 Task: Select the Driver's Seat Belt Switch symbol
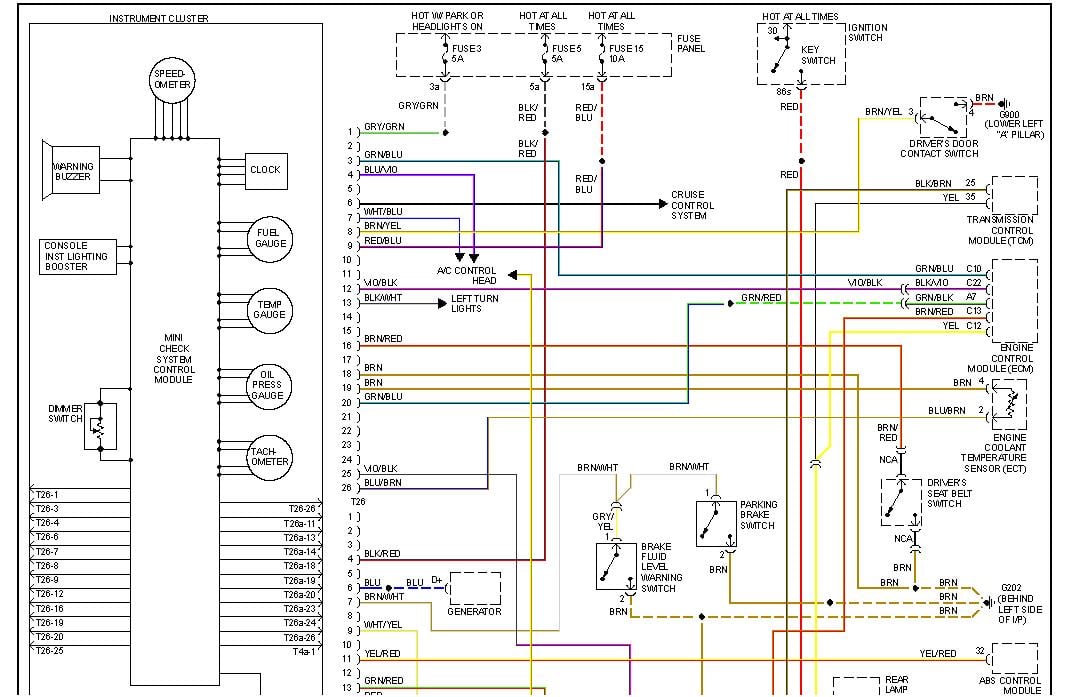901,502
